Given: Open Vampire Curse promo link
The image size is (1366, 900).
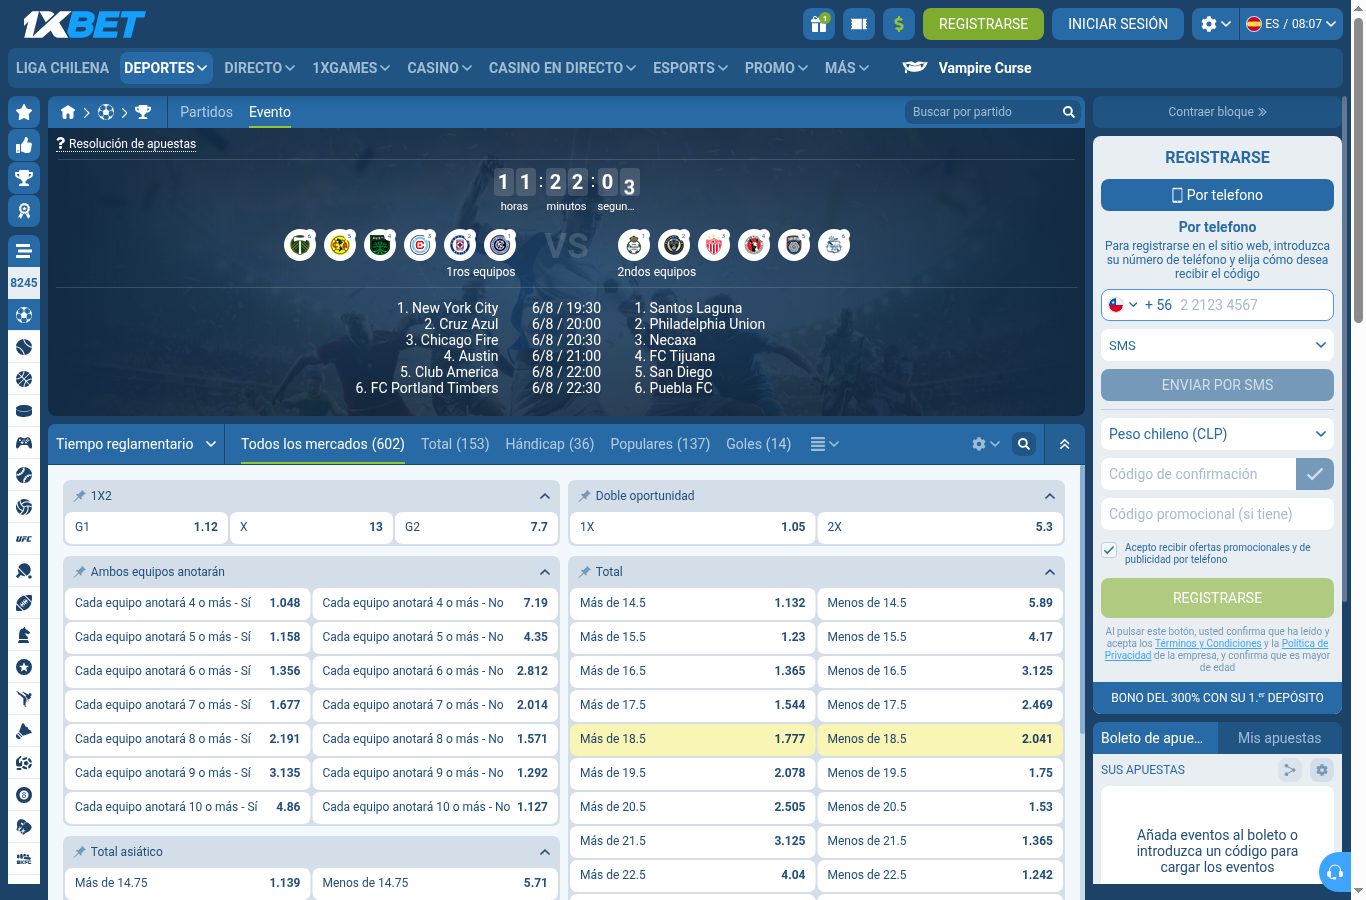Looking at the screenshot, I should click(966, 68).
